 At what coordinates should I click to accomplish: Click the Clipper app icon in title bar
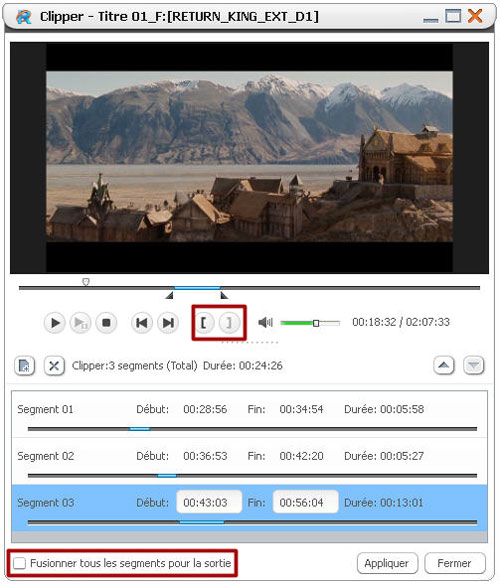pos(24,17)
